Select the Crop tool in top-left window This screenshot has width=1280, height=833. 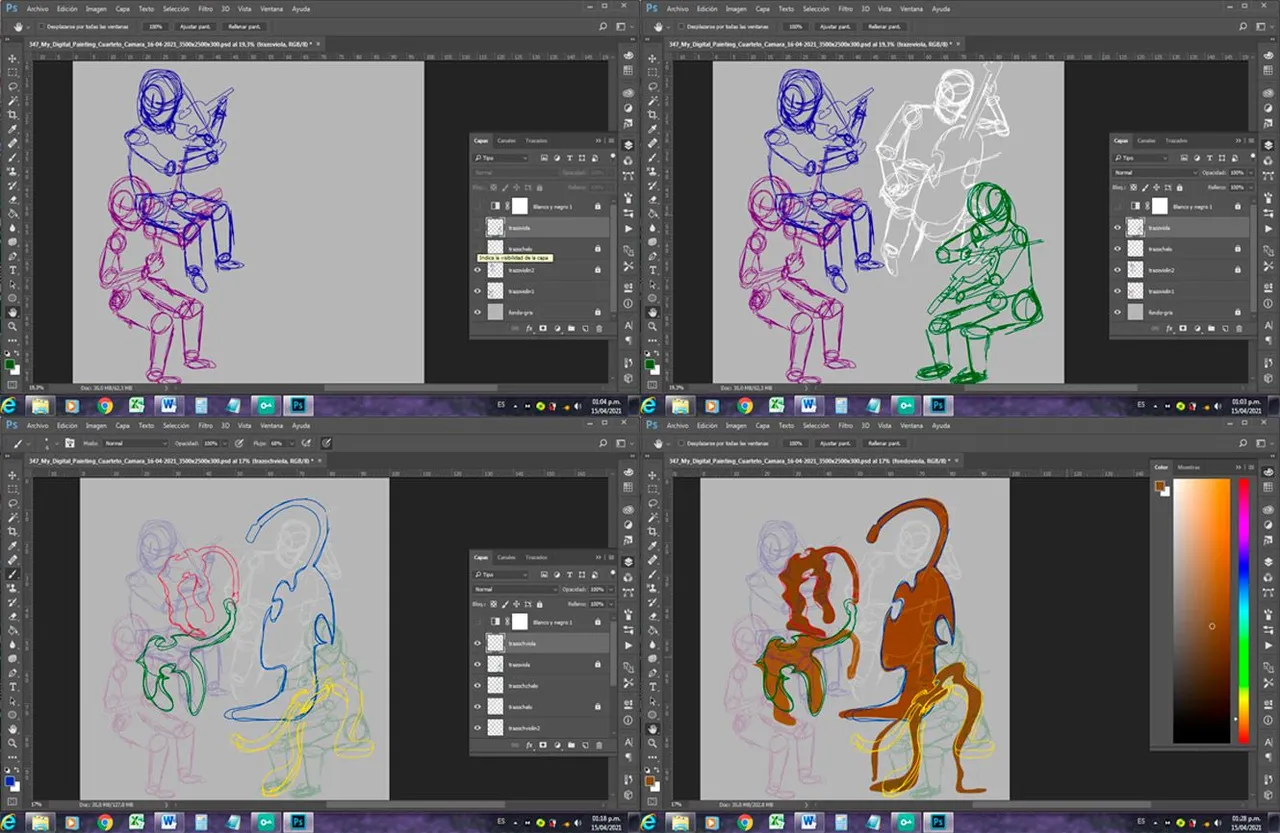tap(12, 115)
